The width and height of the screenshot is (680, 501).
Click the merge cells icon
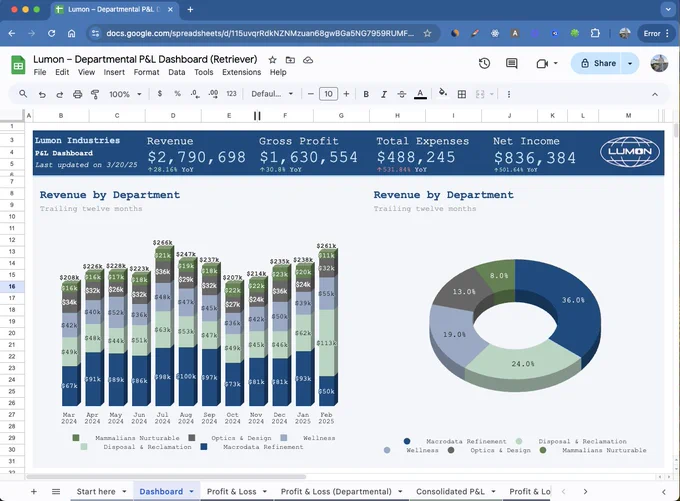click(480, 94)
